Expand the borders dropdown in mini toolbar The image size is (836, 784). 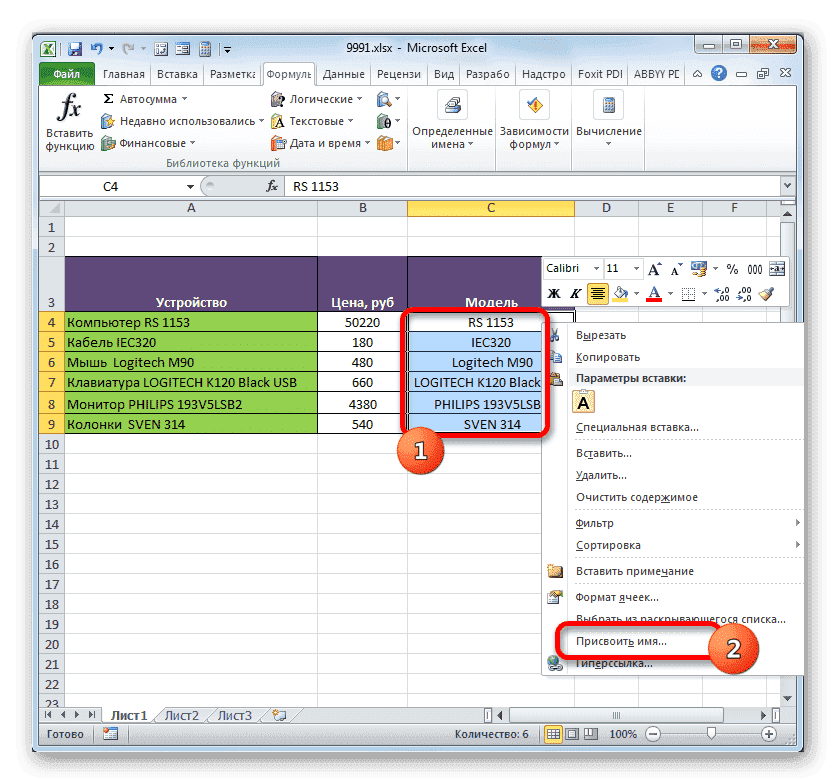pyautogui.click(x=703, y=292)
